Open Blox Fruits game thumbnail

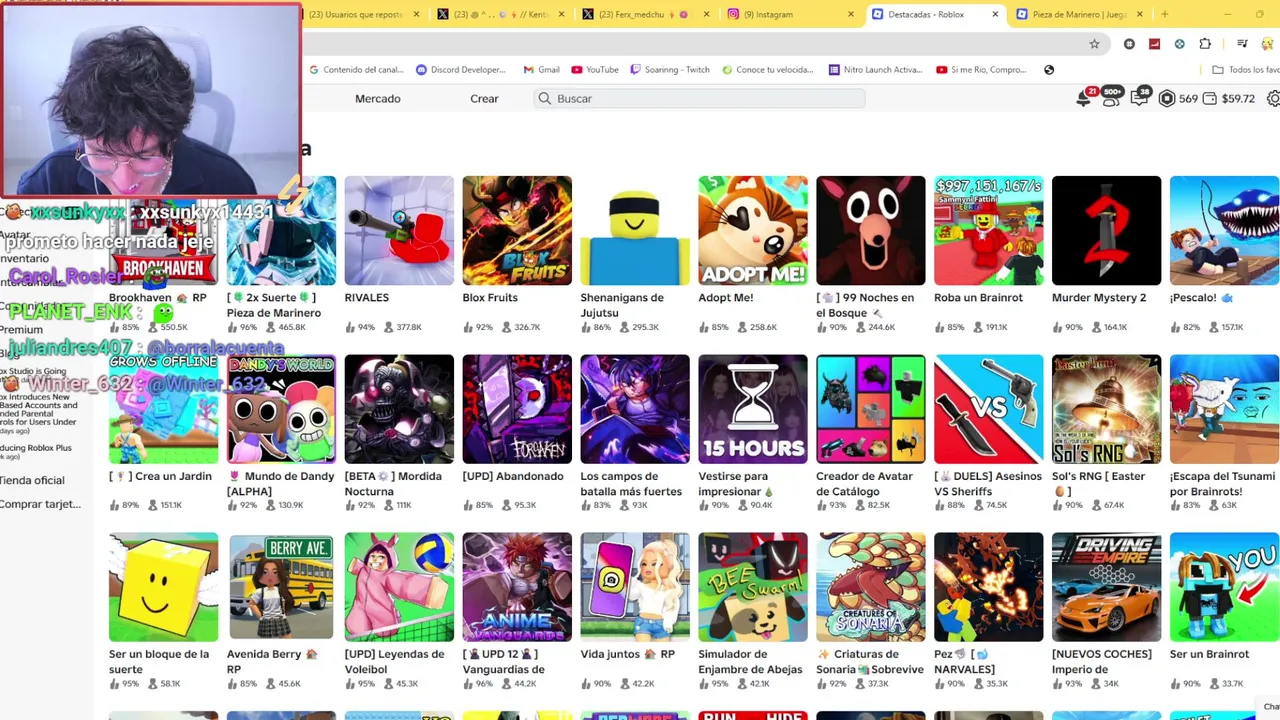point(517,231)
